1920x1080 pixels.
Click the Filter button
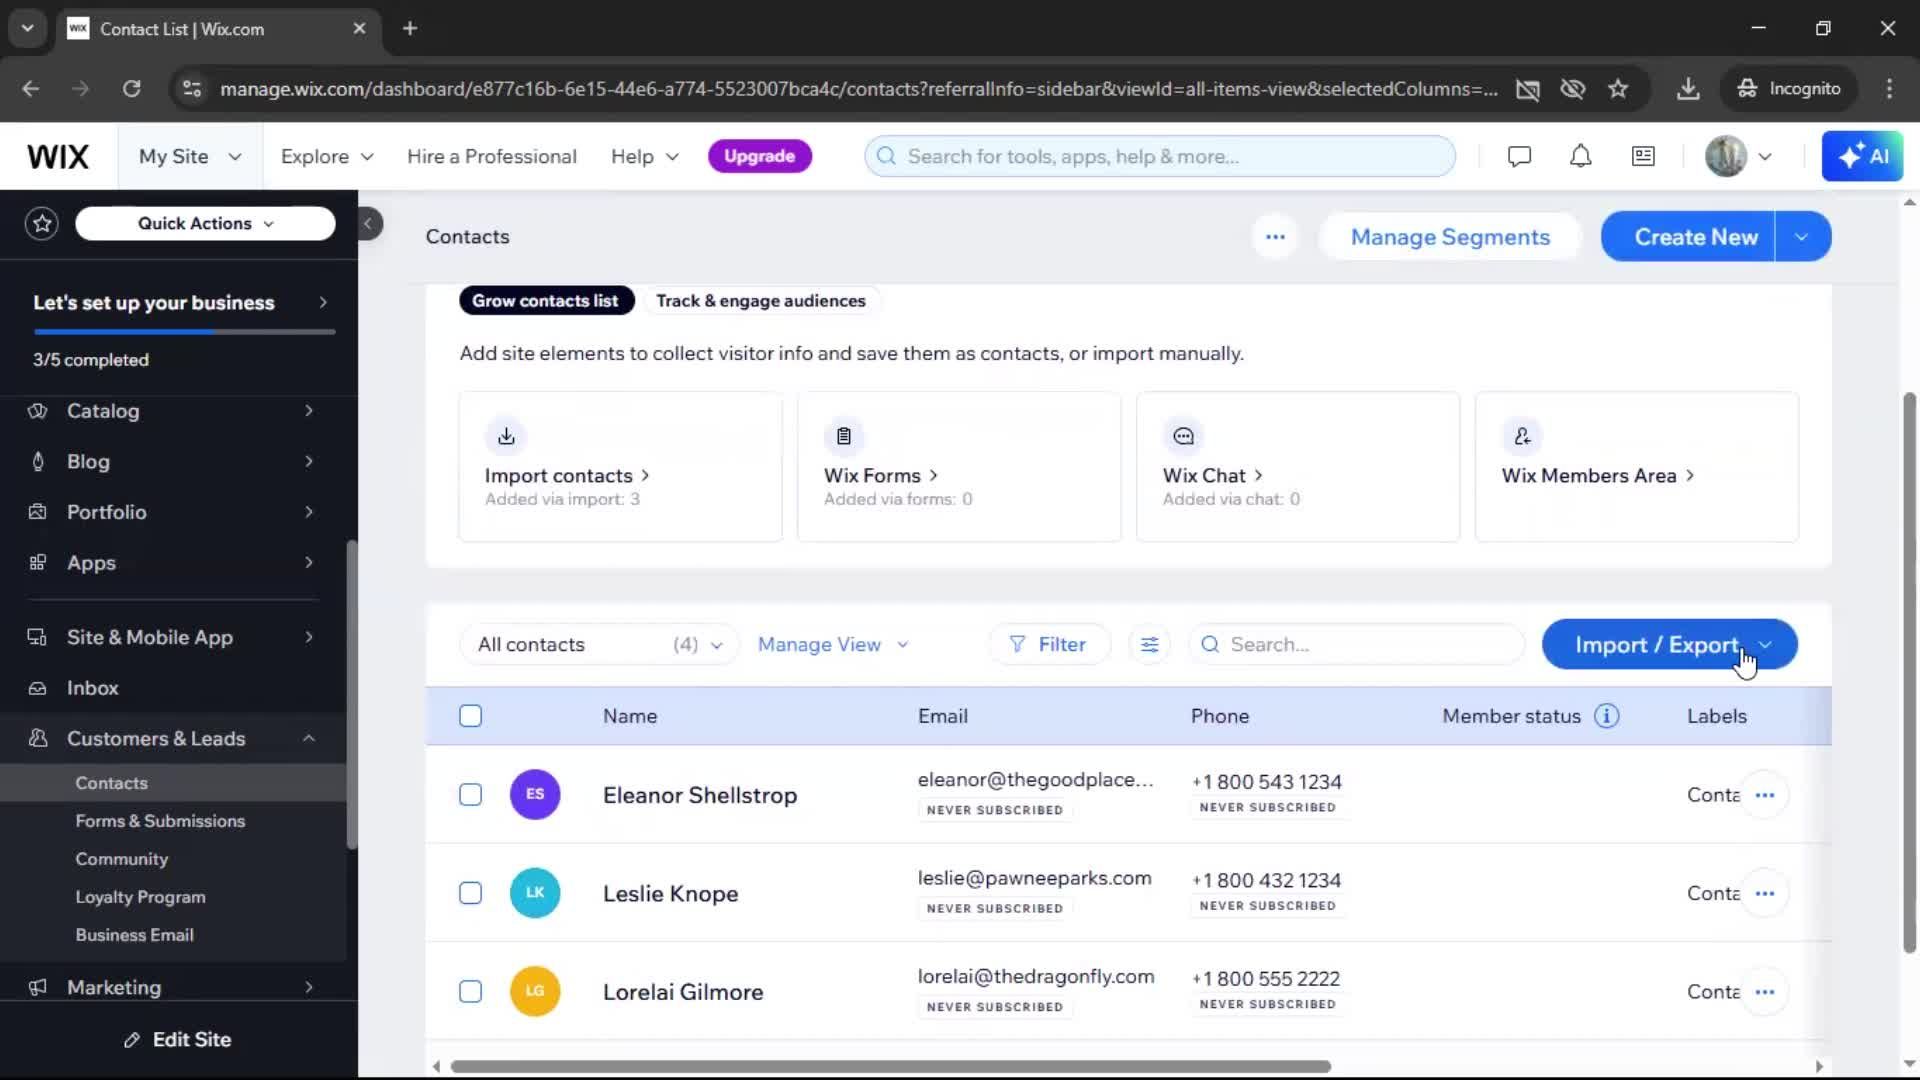pyautogui.click(x=1048, y=645)
